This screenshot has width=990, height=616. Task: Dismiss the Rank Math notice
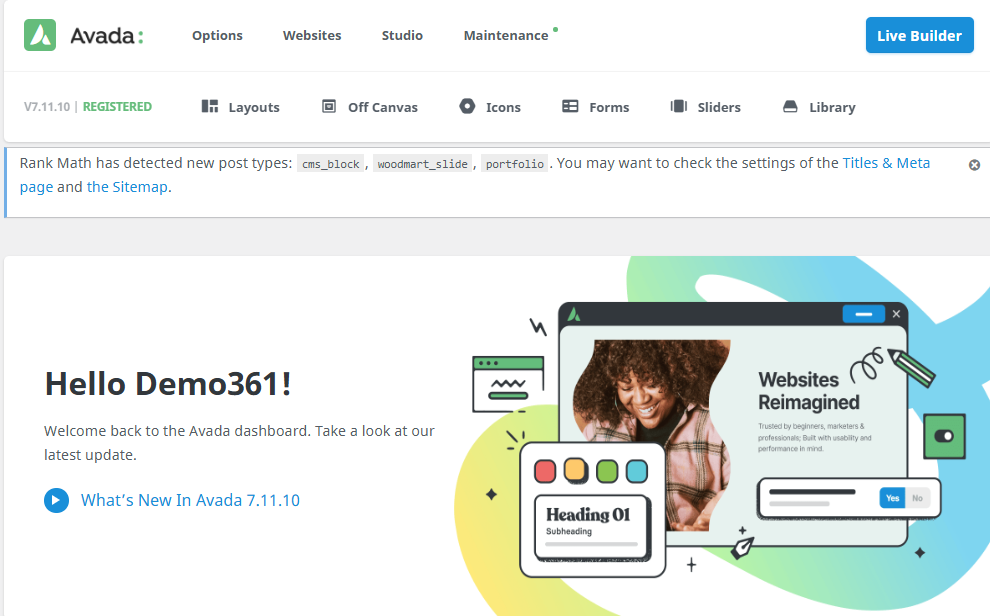click(x=974, y=165)
